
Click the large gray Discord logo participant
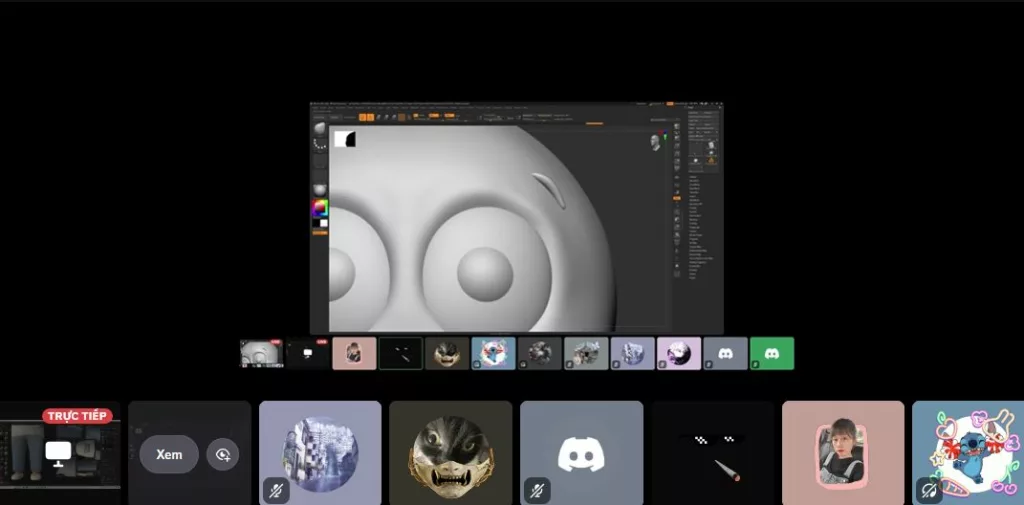coord(581,453)
